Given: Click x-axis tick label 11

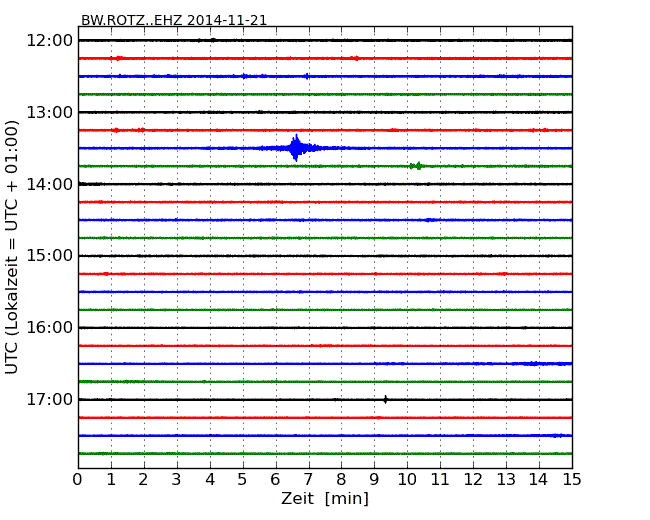Looking at the screenshot, I should coord(440,480).
